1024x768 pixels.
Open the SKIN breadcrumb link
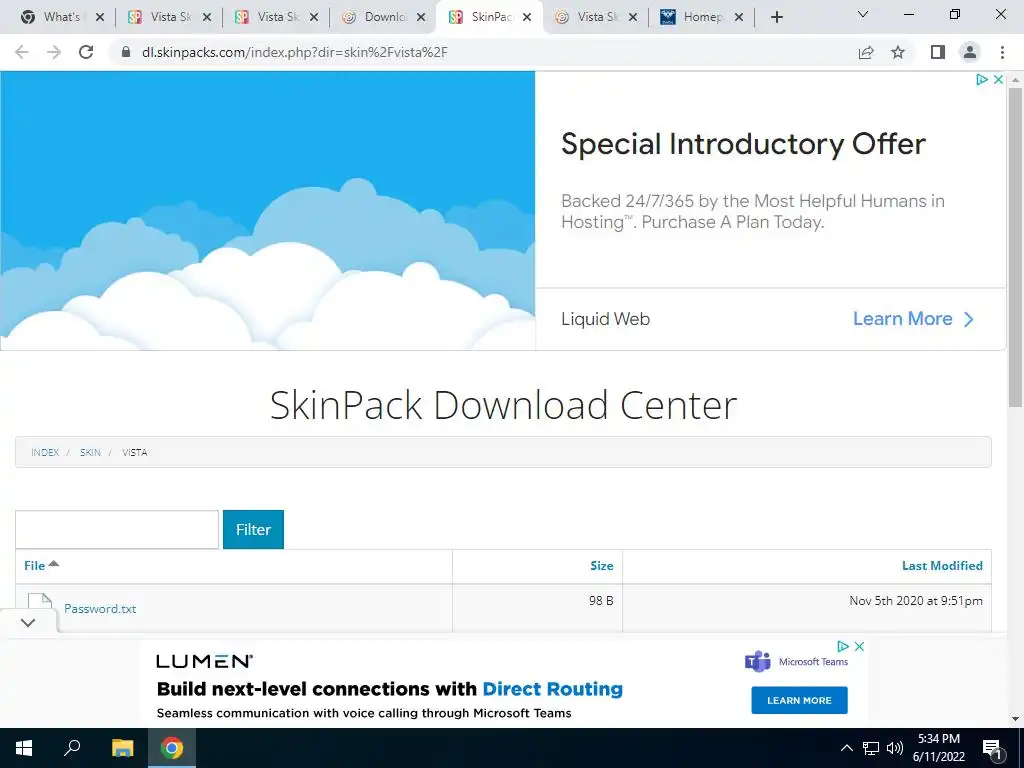tap(90, 453)
